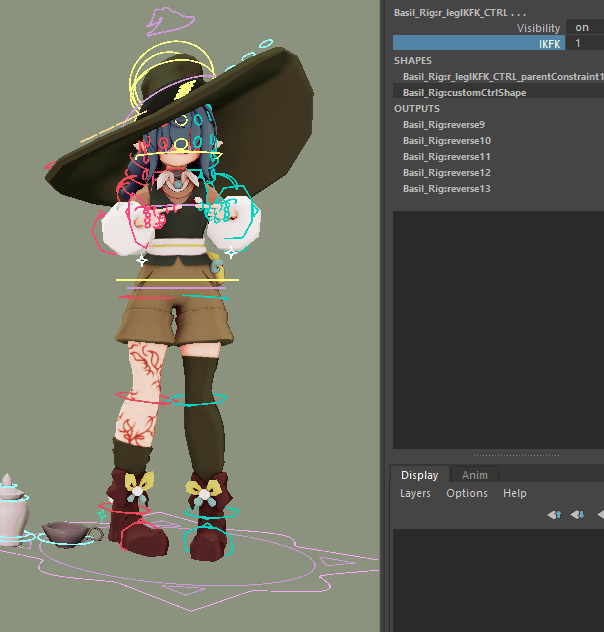Screen dimensions: 604x632
Task: Open the Options menu in layer editor
Action: click(467, 493)
